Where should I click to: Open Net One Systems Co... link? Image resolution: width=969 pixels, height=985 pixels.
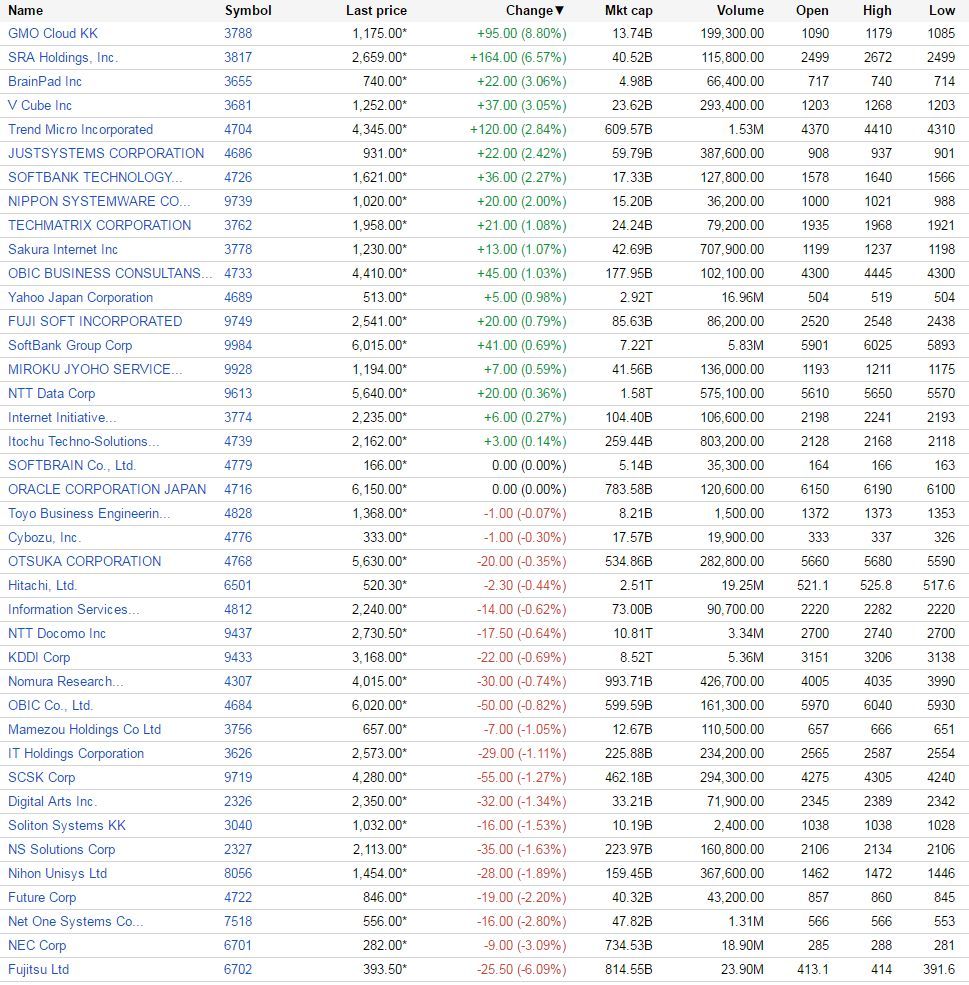(x=76, y=922)
